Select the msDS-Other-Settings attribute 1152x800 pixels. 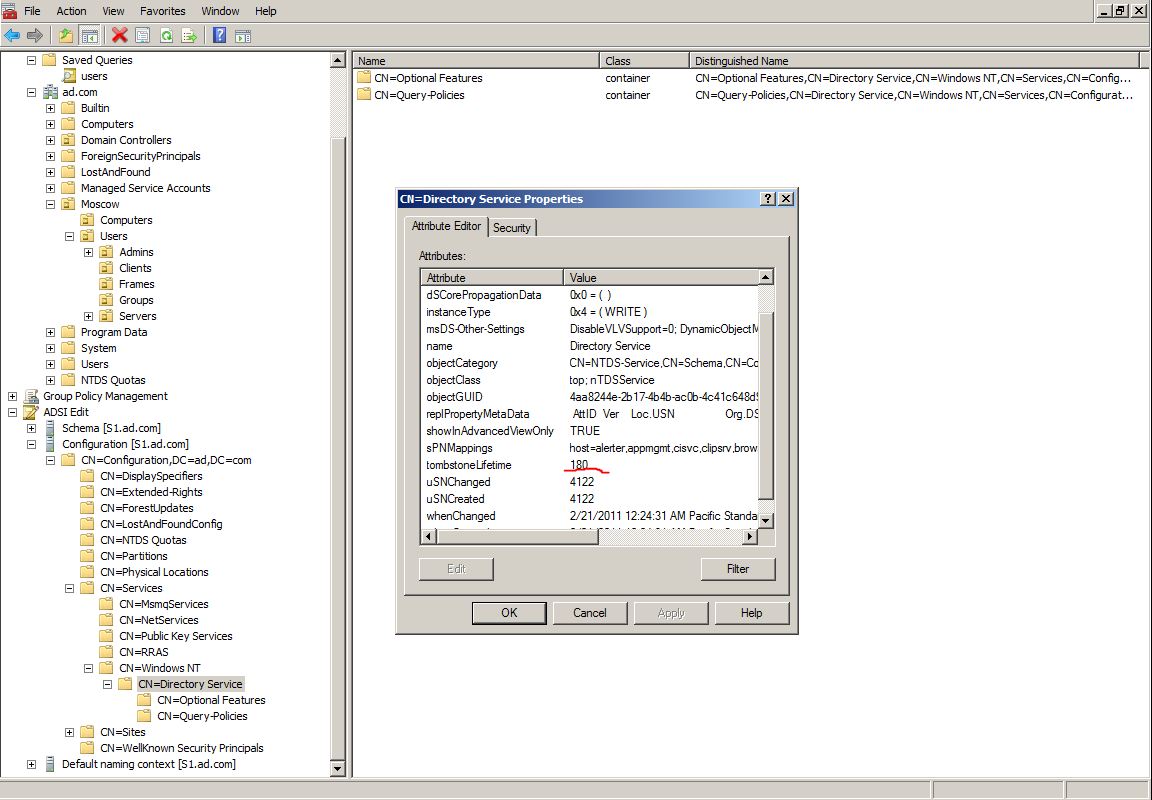[x=589, y=329]
